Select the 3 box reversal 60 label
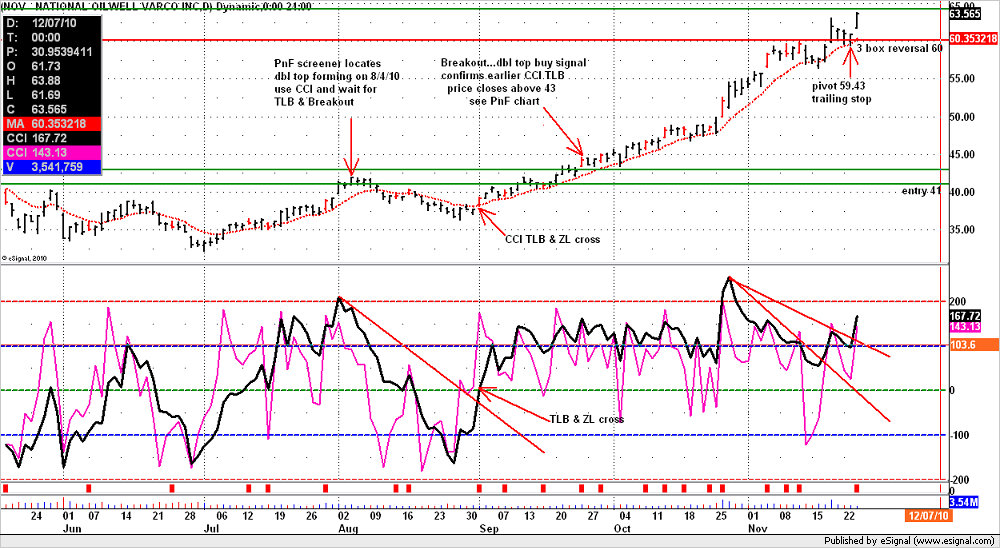Screen dimensions: 1000x548 899,48
